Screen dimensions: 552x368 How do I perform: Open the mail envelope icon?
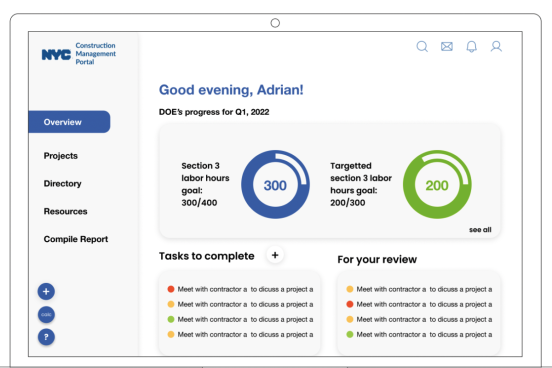tap(447, 46)
